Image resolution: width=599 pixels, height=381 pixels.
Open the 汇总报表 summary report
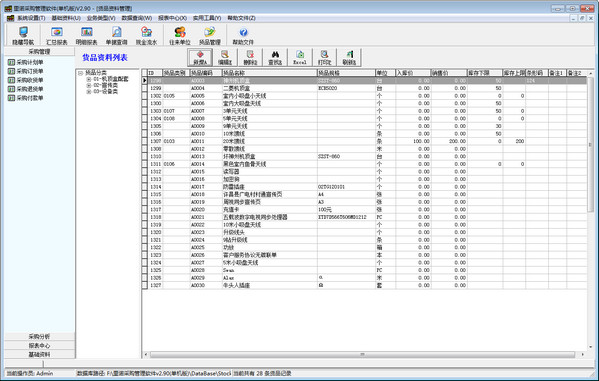(57, 35)
